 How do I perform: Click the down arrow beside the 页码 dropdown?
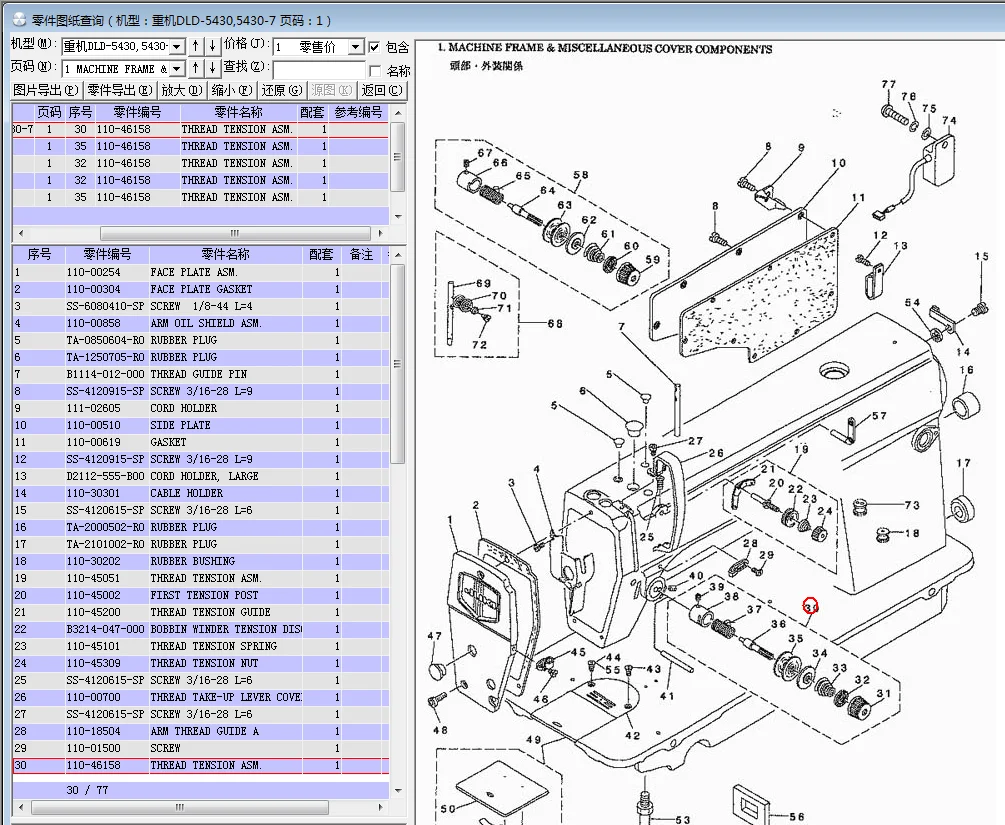pos(212,68)
